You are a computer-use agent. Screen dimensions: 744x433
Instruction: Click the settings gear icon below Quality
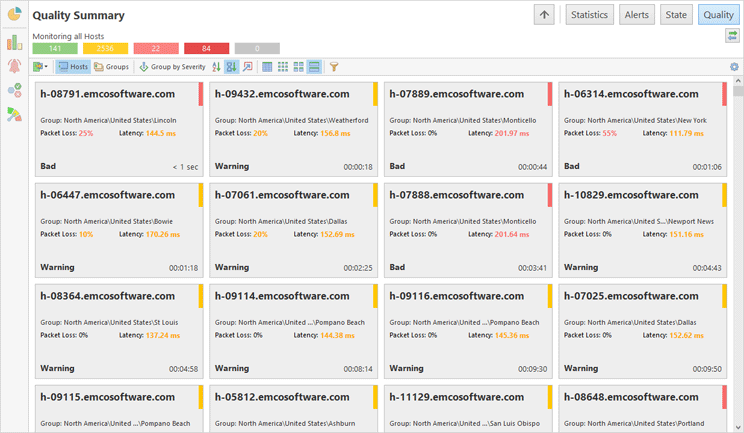[734, 67]
